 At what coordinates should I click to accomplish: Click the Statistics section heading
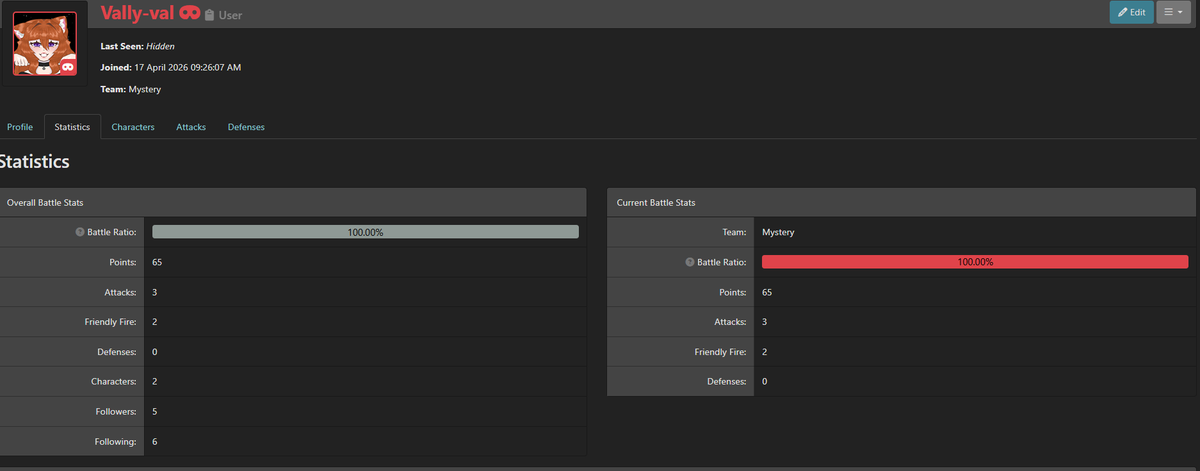[34, 161]
